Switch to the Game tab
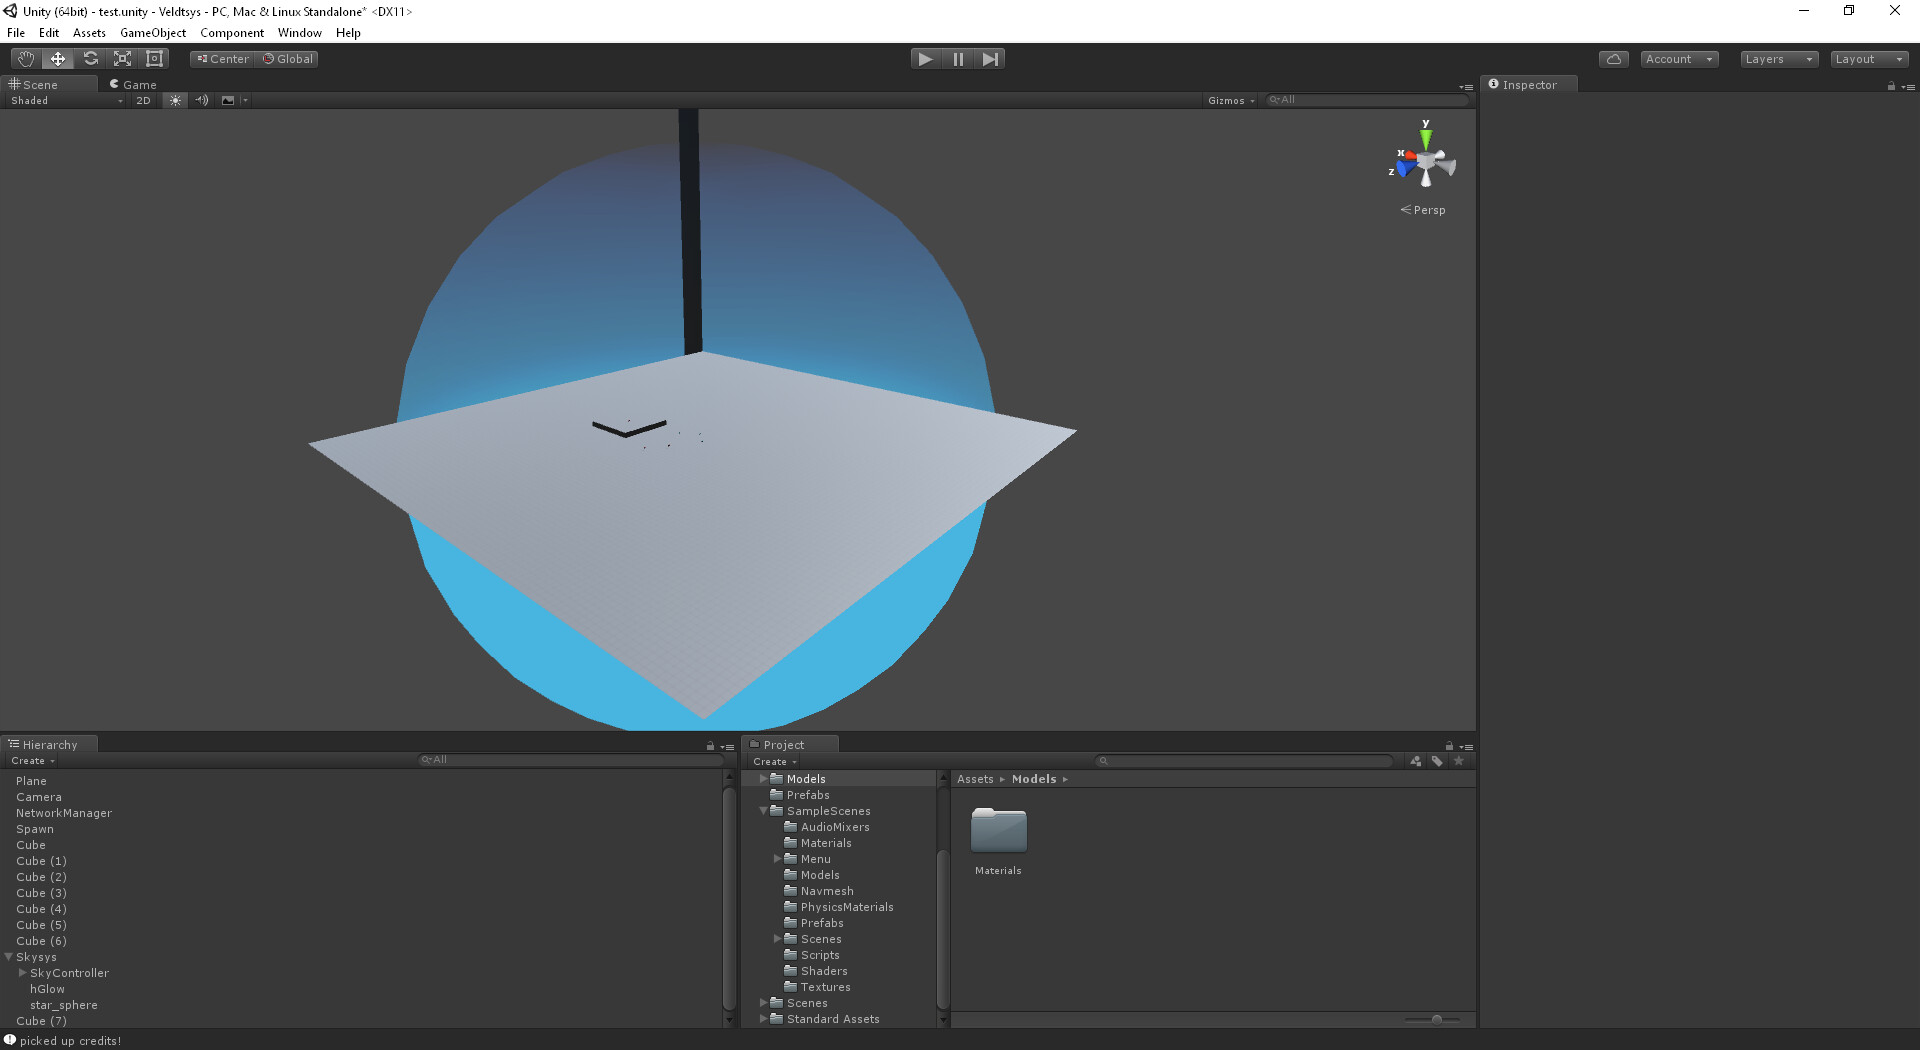 coord(133,84)
